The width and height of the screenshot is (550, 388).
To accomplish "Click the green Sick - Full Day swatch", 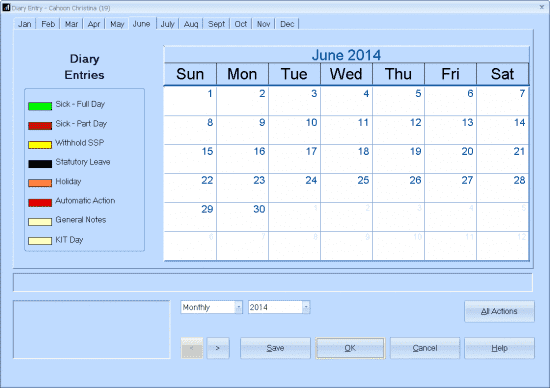I will click(40, 106).
